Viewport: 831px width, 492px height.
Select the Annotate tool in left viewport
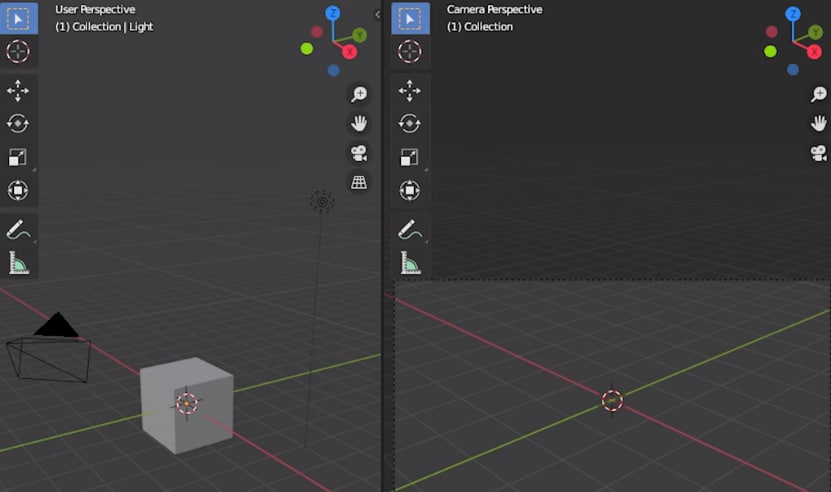click(x=19, y=230)
